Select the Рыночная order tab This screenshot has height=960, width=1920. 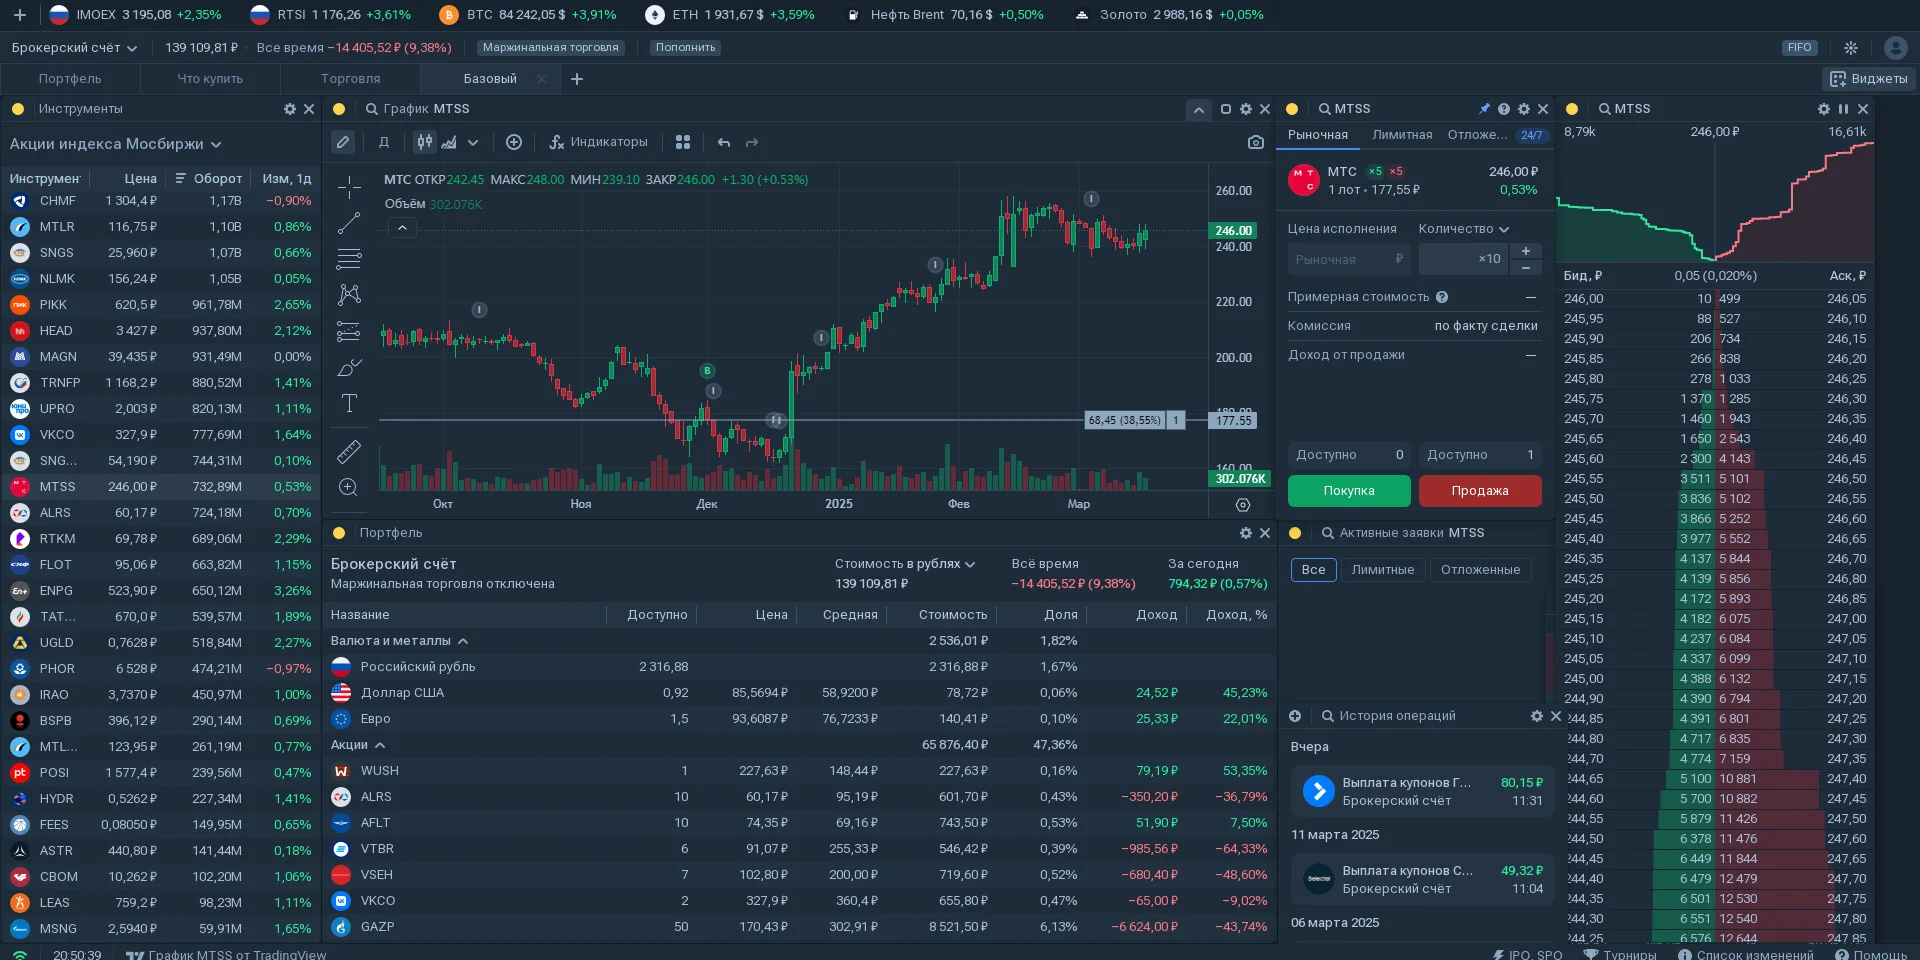tap(1318, 135)
